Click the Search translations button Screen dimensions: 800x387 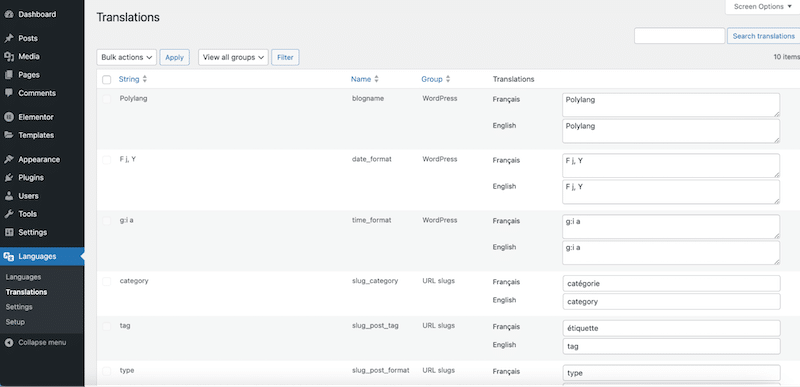[763, 36]
